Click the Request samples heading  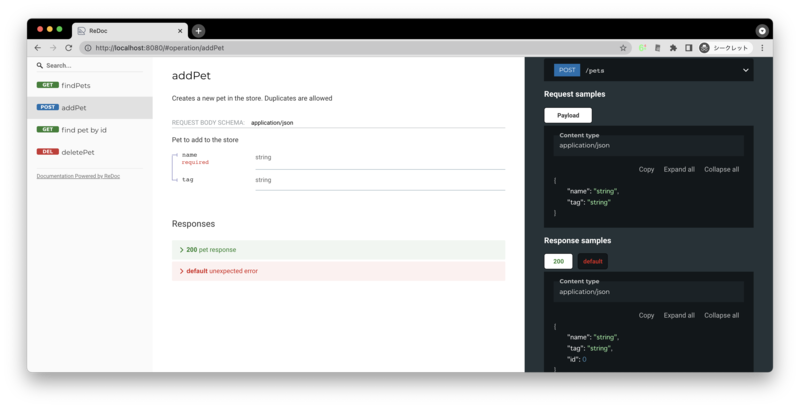click(x=574, y=94)
